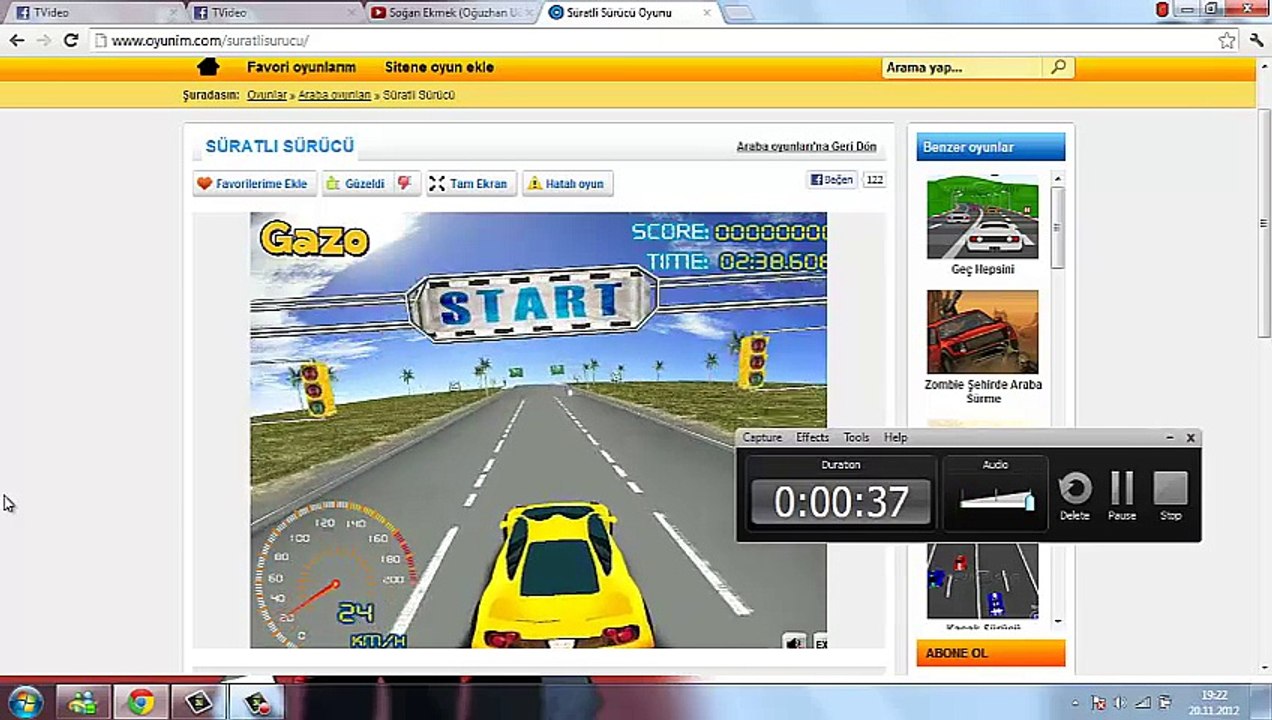This screenshot has height=720, width=1272.
Task: Click the search magnifier icon
Action: click(1058, 67)
